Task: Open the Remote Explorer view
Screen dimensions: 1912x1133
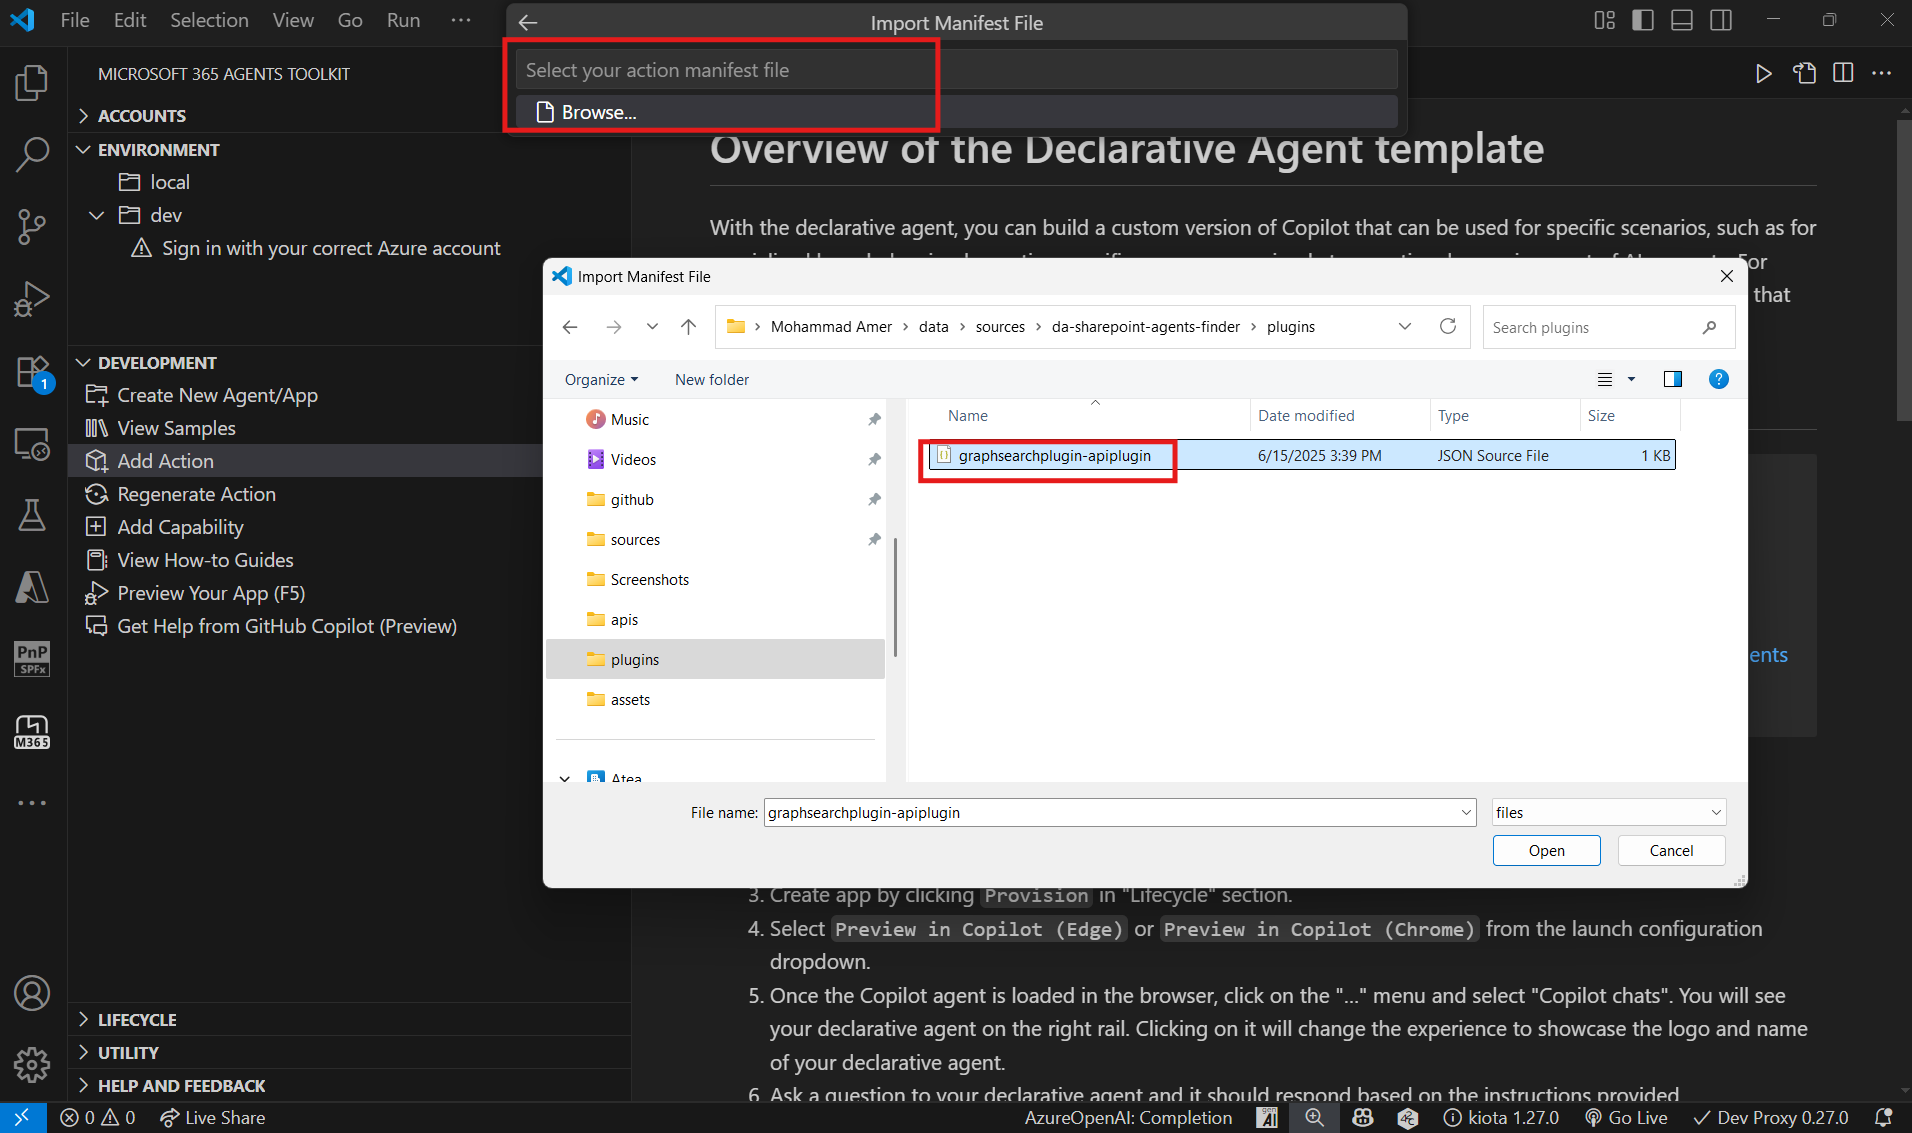Action: (32, 444)
